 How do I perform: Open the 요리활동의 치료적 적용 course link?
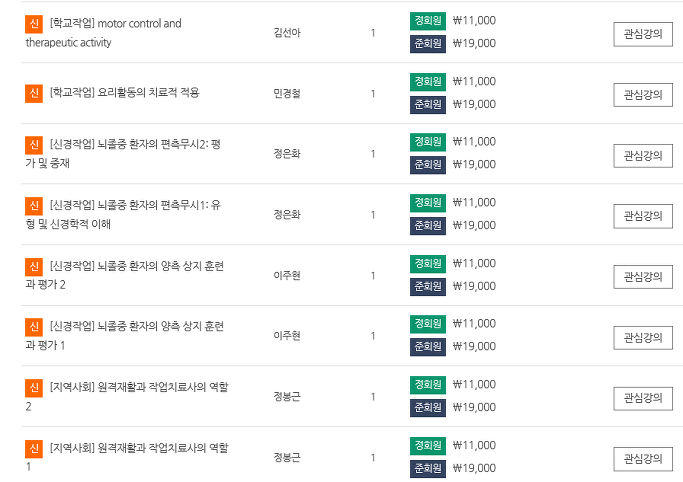[125, 93]
